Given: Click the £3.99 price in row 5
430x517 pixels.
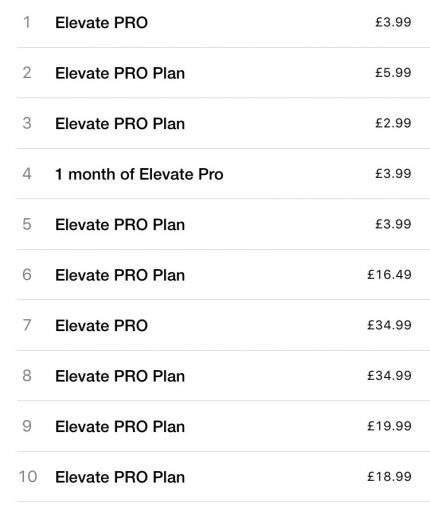Looking at the screenshot, I should (x=393, y=224).
